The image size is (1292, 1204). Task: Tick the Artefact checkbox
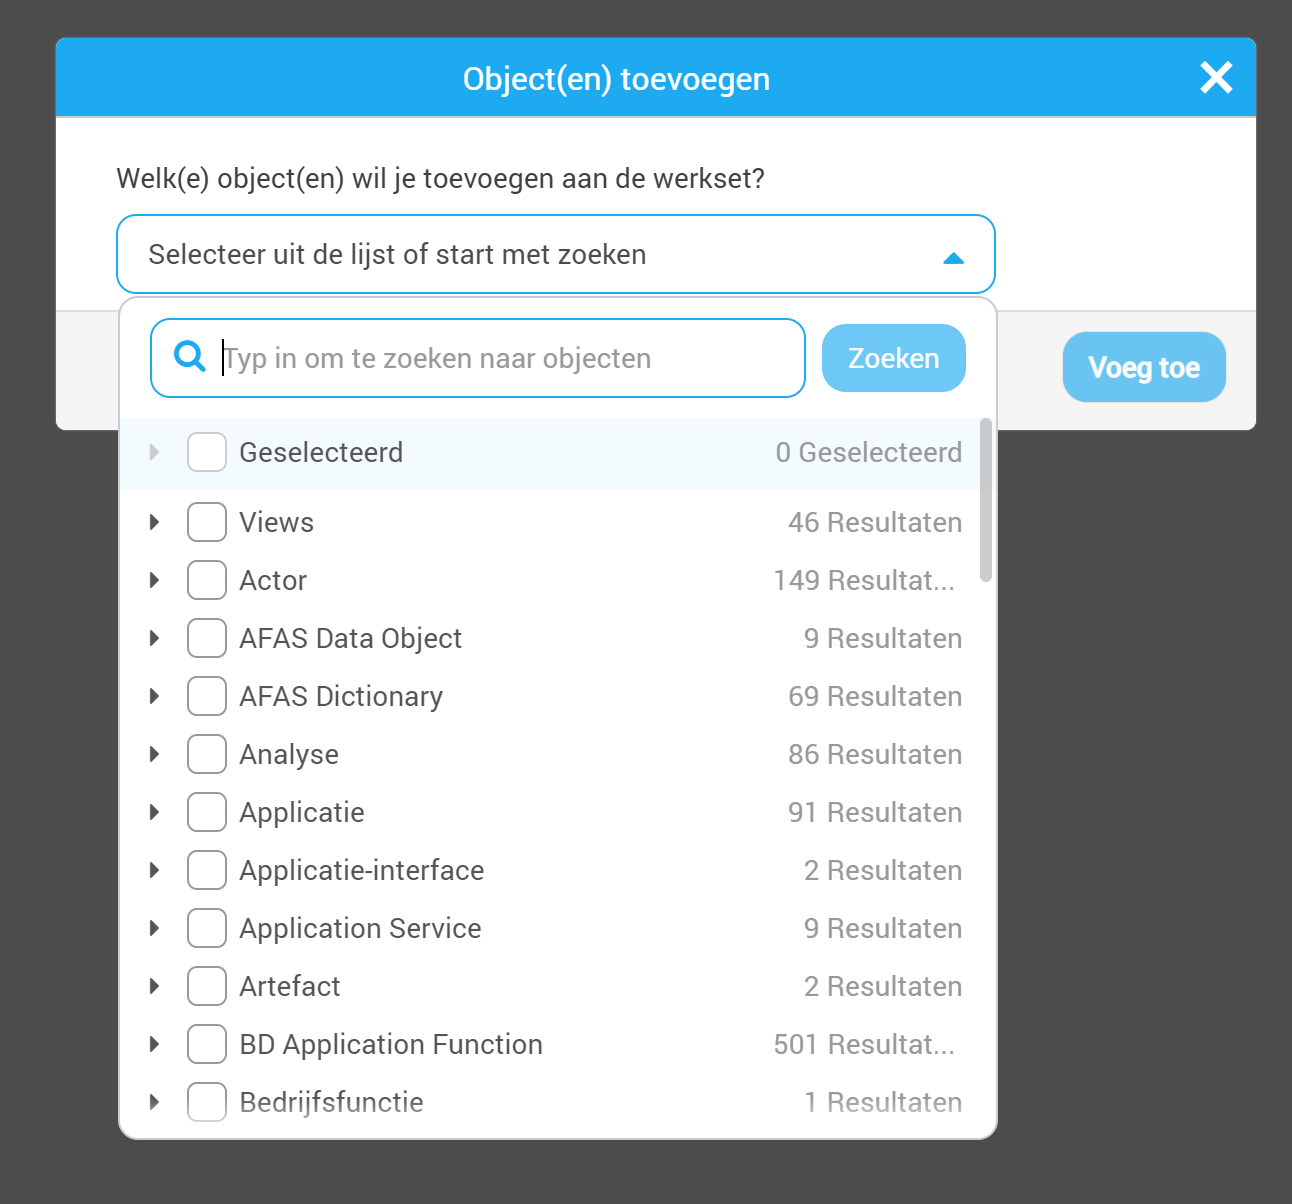tap(207, 986)
